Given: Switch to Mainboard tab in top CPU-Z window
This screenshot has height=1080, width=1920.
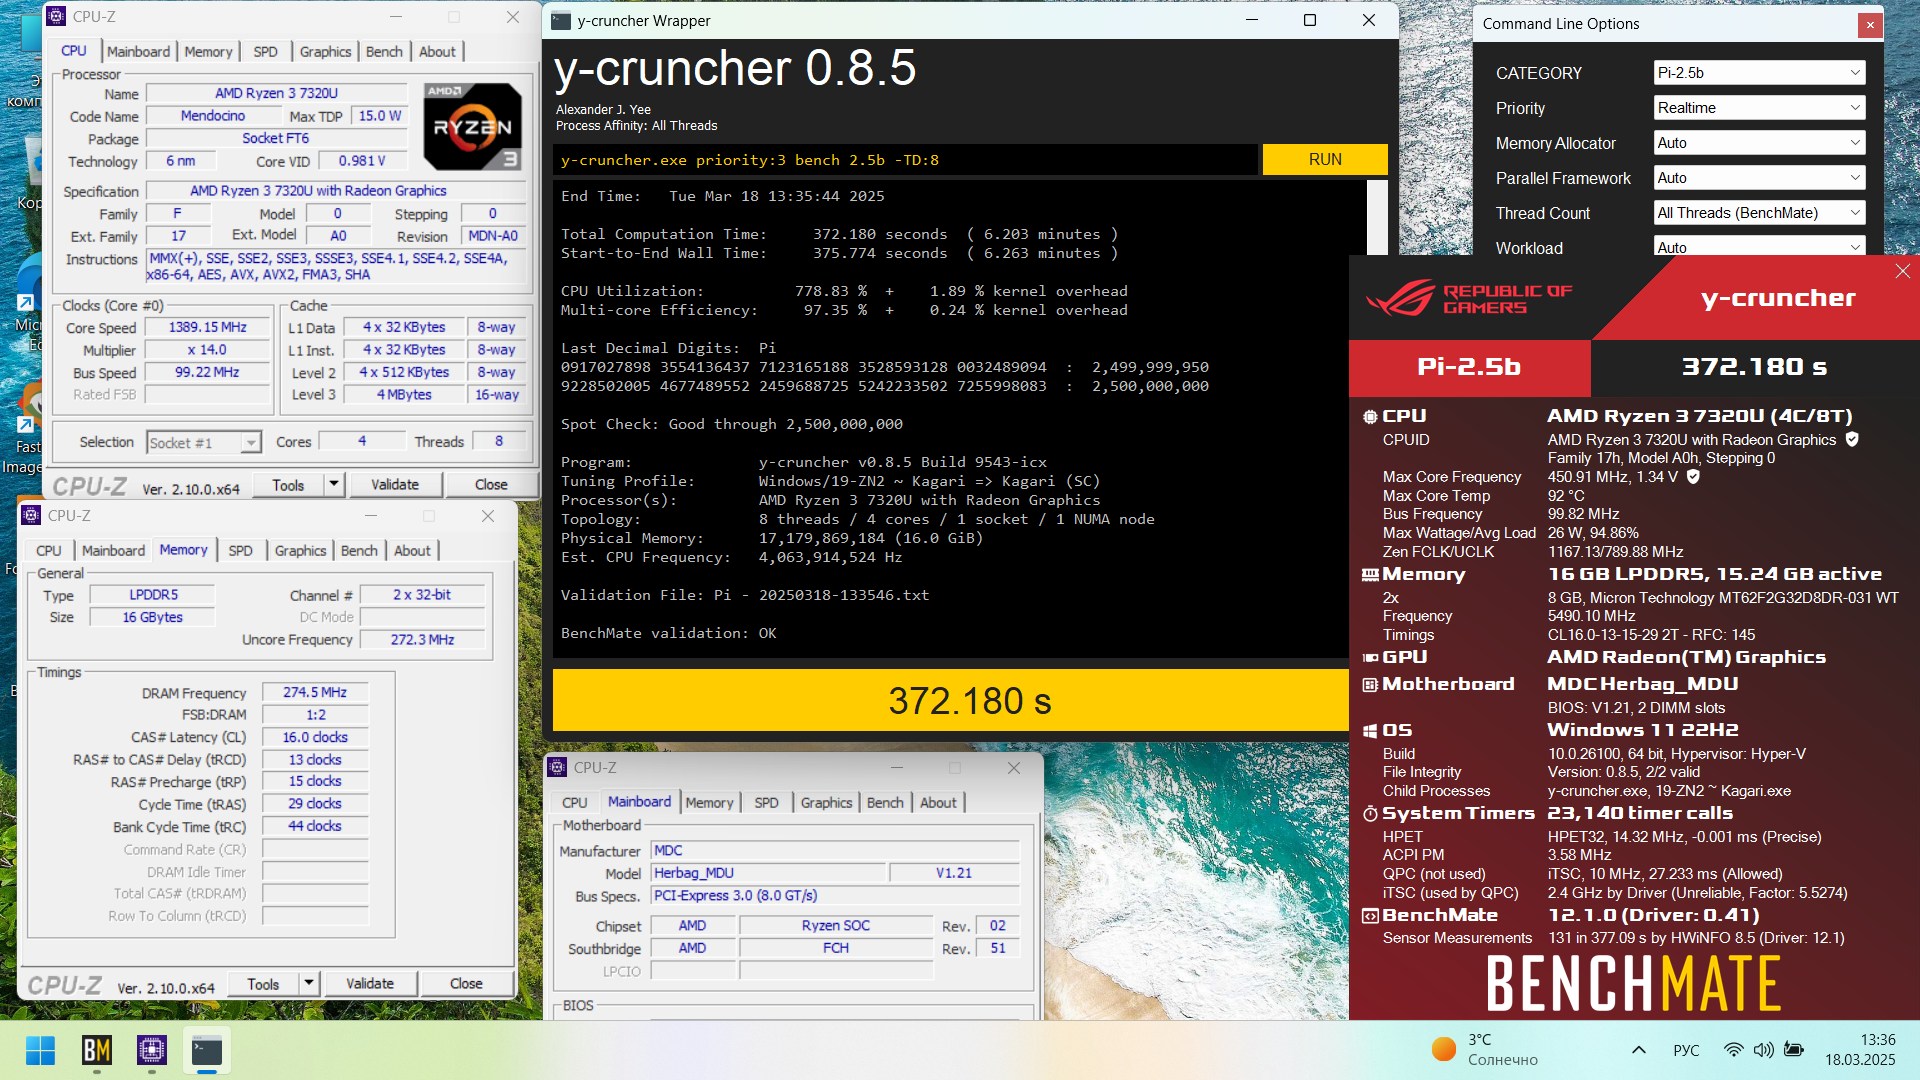Looking at the screenshot, I should pyautogui.click(x=138, y=52).
